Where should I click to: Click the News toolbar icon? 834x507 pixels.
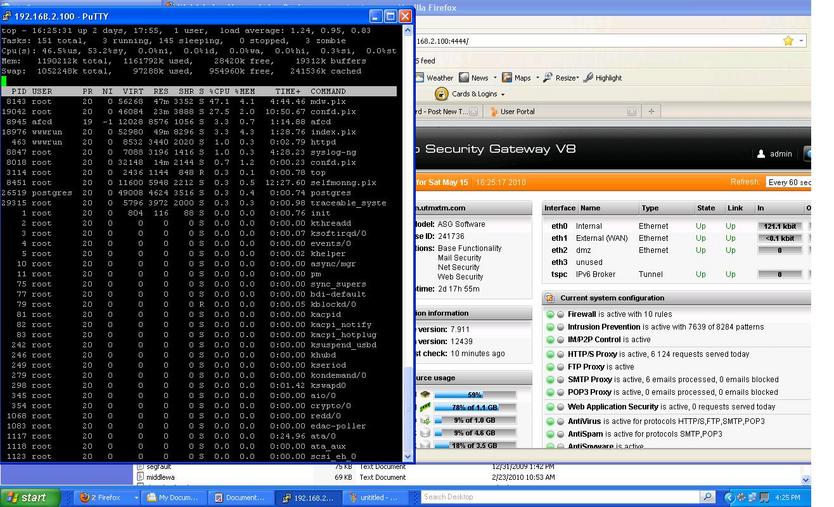(x=464, y=78)
